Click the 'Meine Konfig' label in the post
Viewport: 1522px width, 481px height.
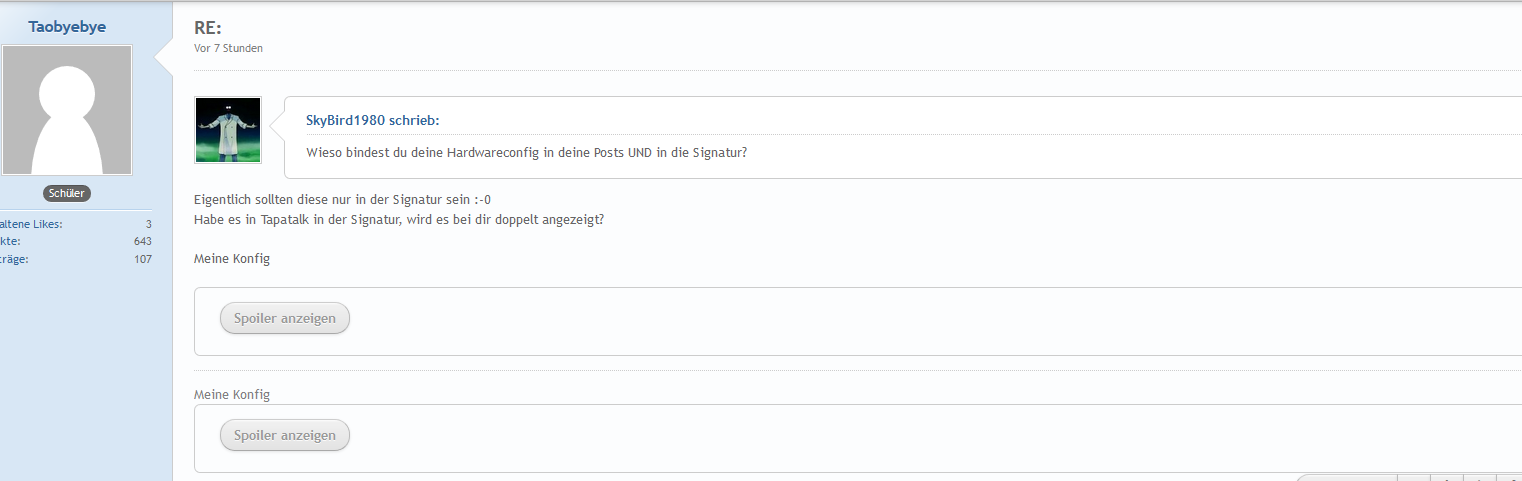click(232, 259)
